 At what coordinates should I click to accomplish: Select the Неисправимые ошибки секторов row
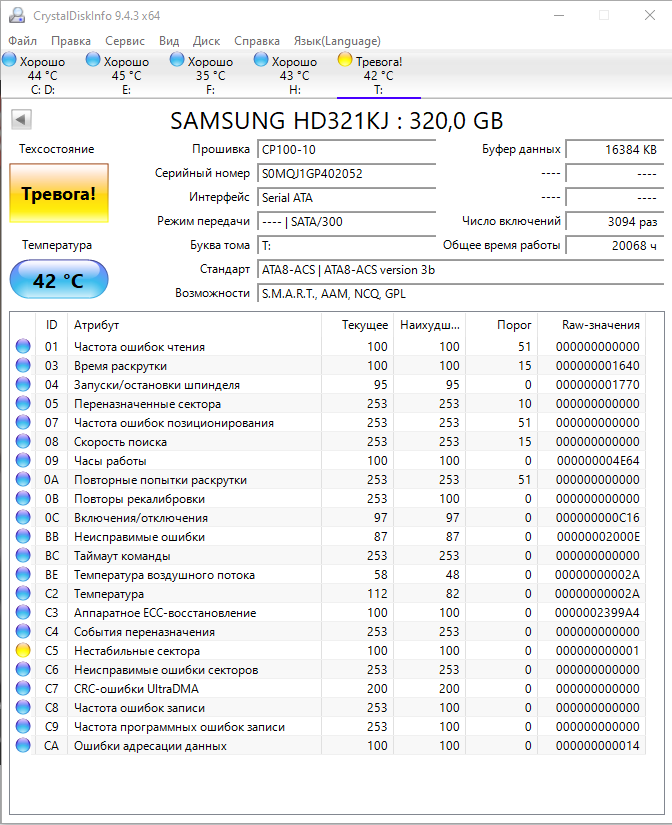pyautogui.click(x=327, y=669)
